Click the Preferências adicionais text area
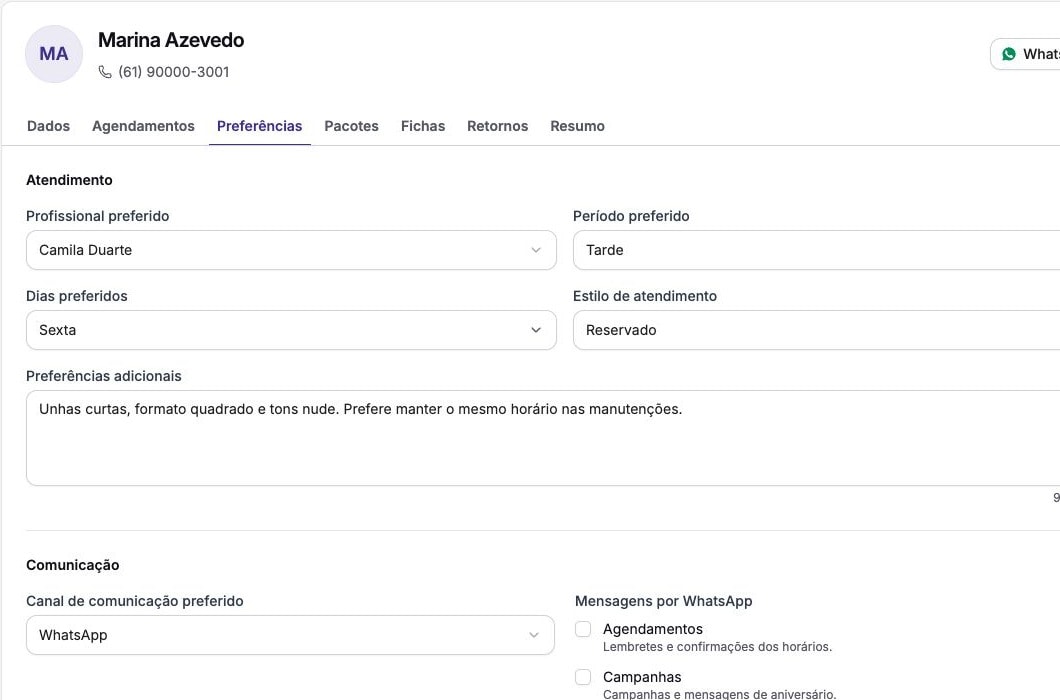This screenshot has width=1060, height=700. point(543,438)
